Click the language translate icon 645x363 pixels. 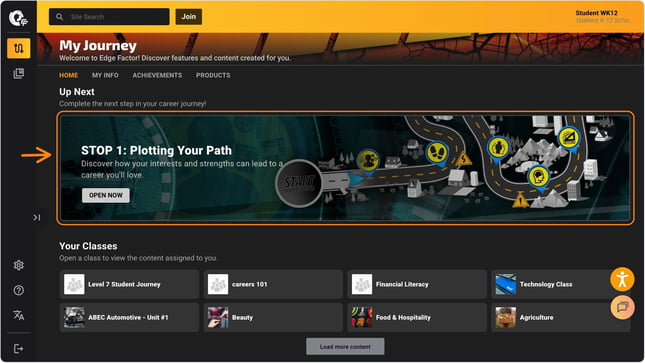pyautogui.click(x=19, y=315)
